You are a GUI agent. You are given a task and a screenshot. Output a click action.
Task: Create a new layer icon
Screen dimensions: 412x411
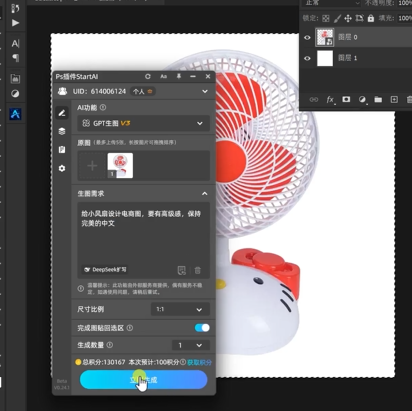[x=394, y=99]
